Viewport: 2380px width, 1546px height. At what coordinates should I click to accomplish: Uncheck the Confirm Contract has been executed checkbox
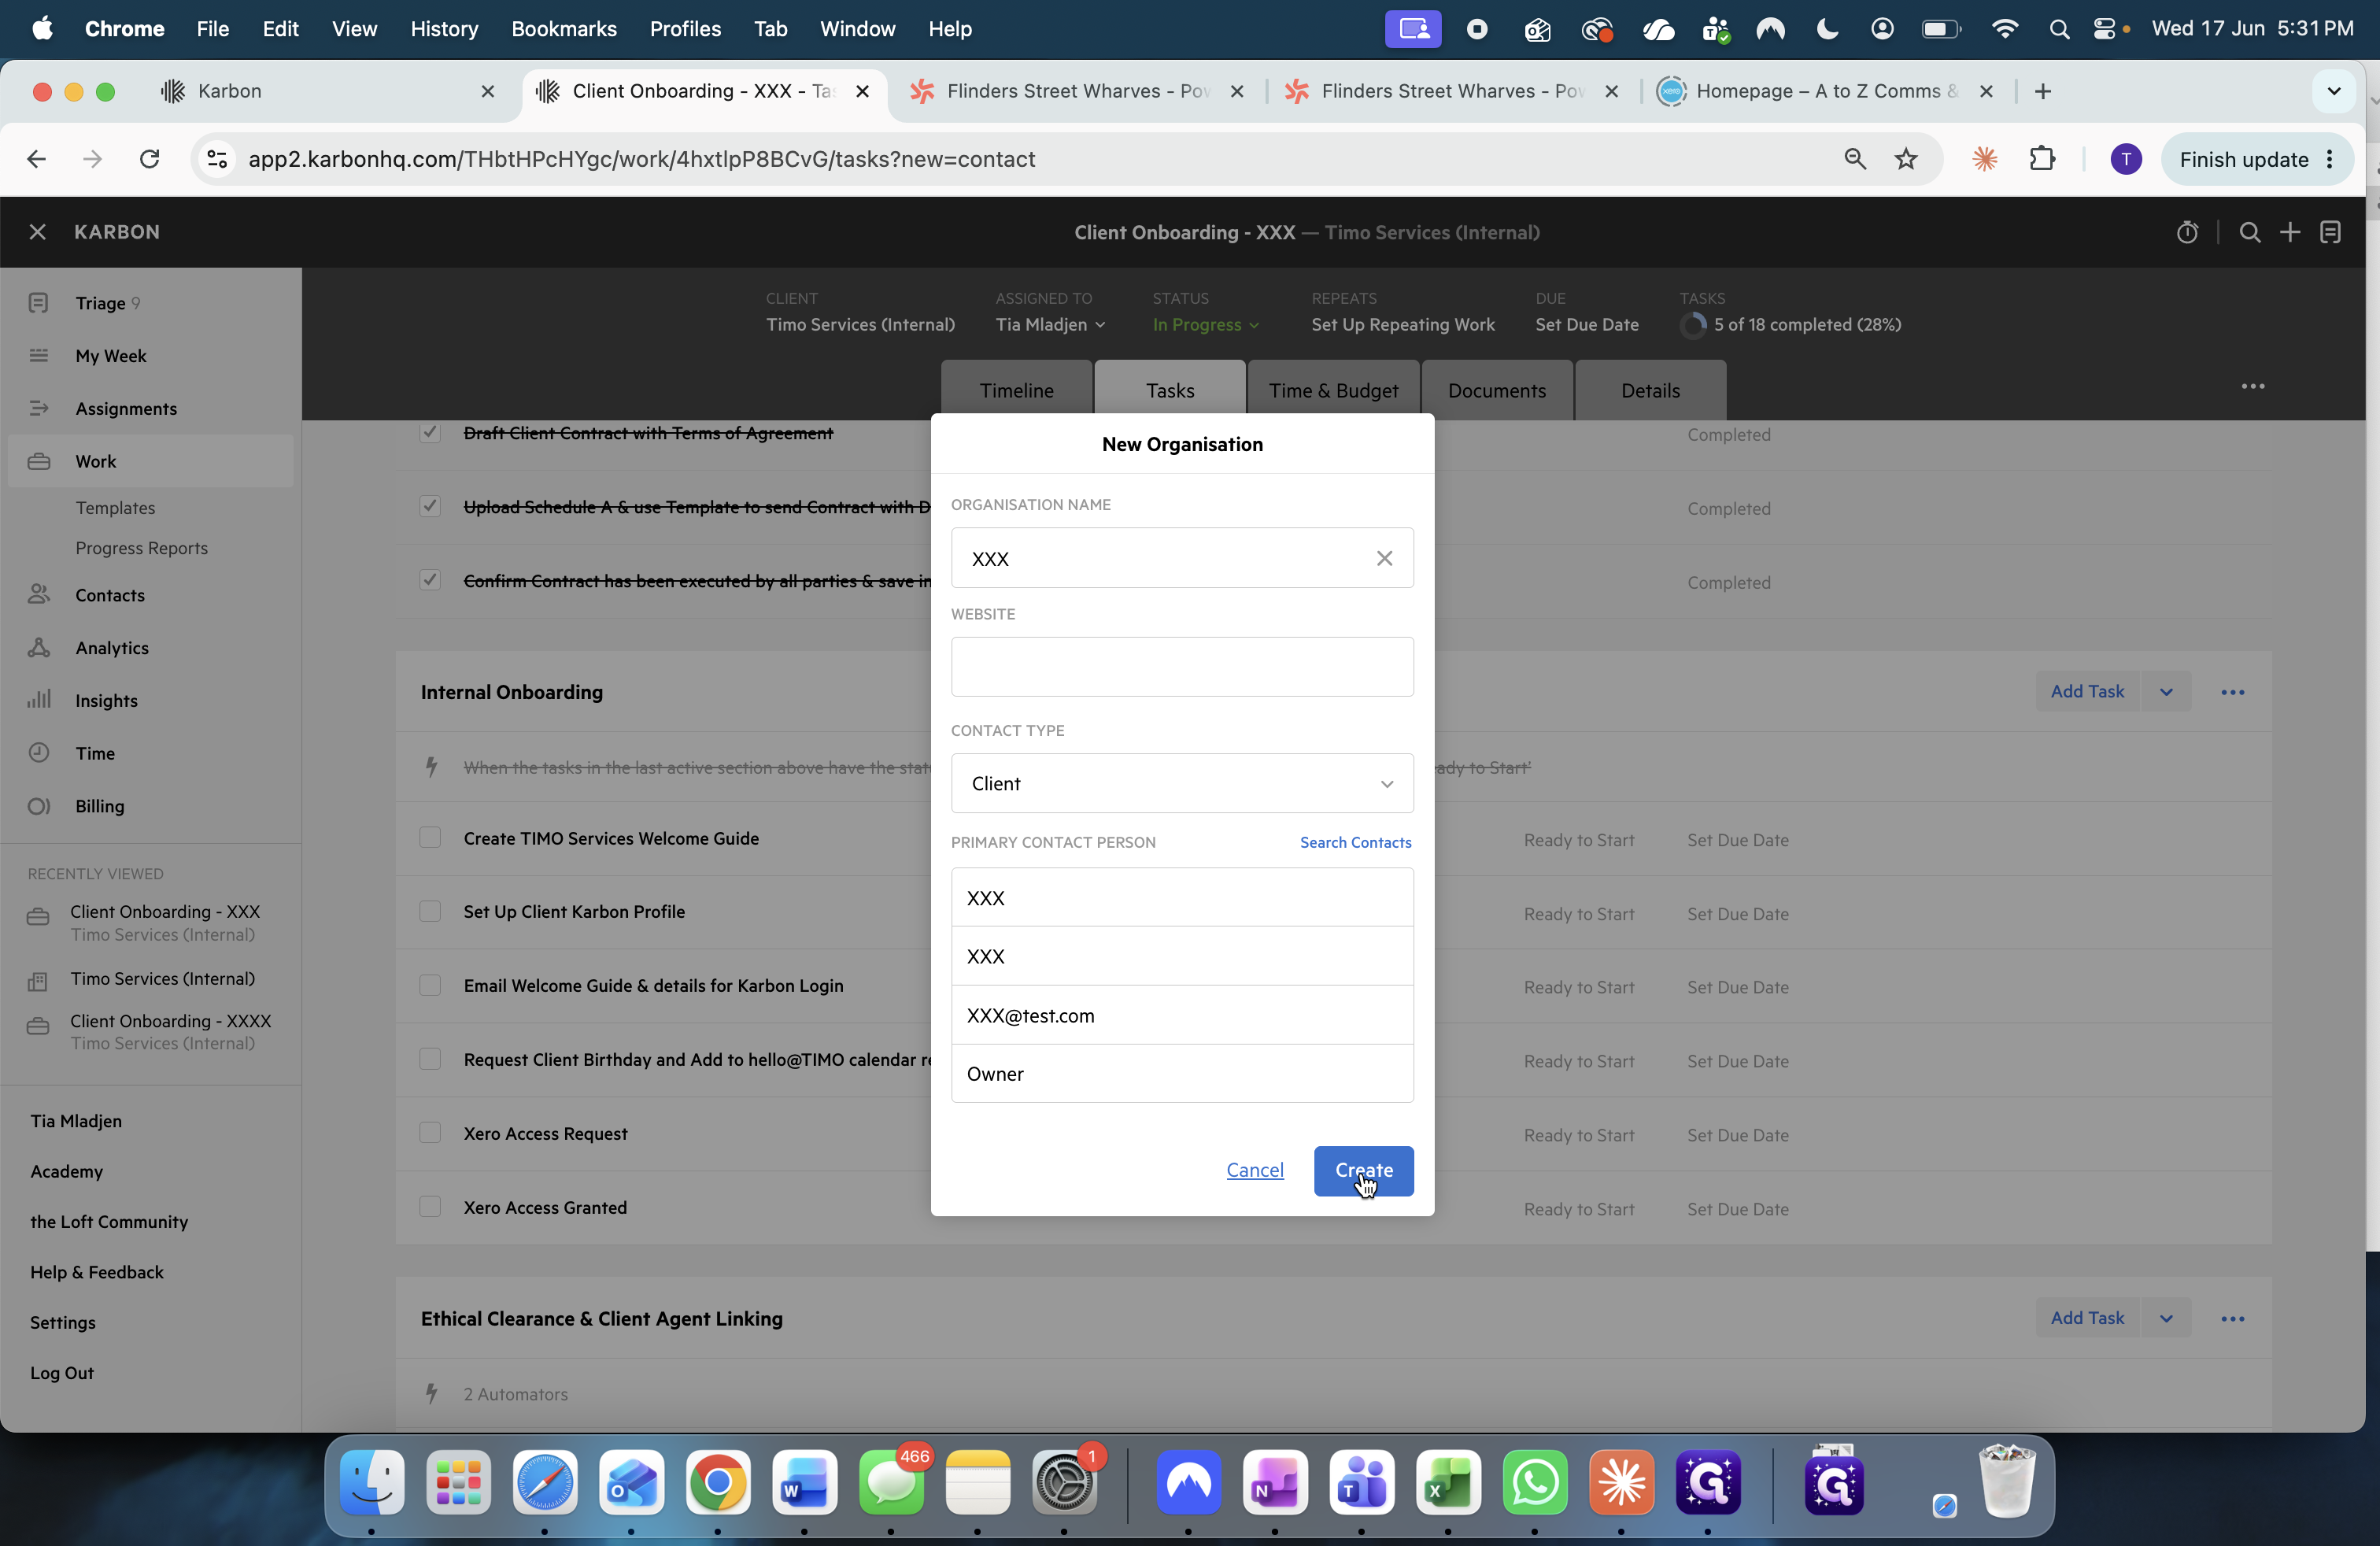[430, 581]
